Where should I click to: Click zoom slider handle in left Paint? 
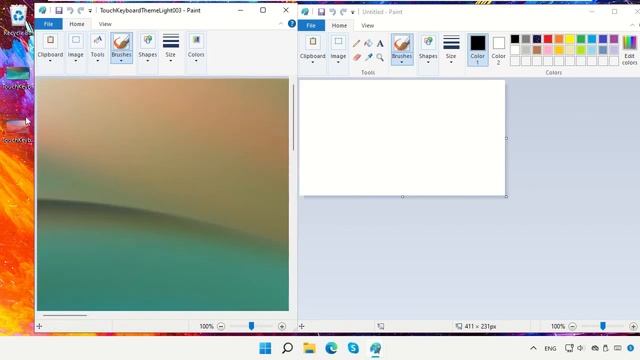click(x=251, y=326)
